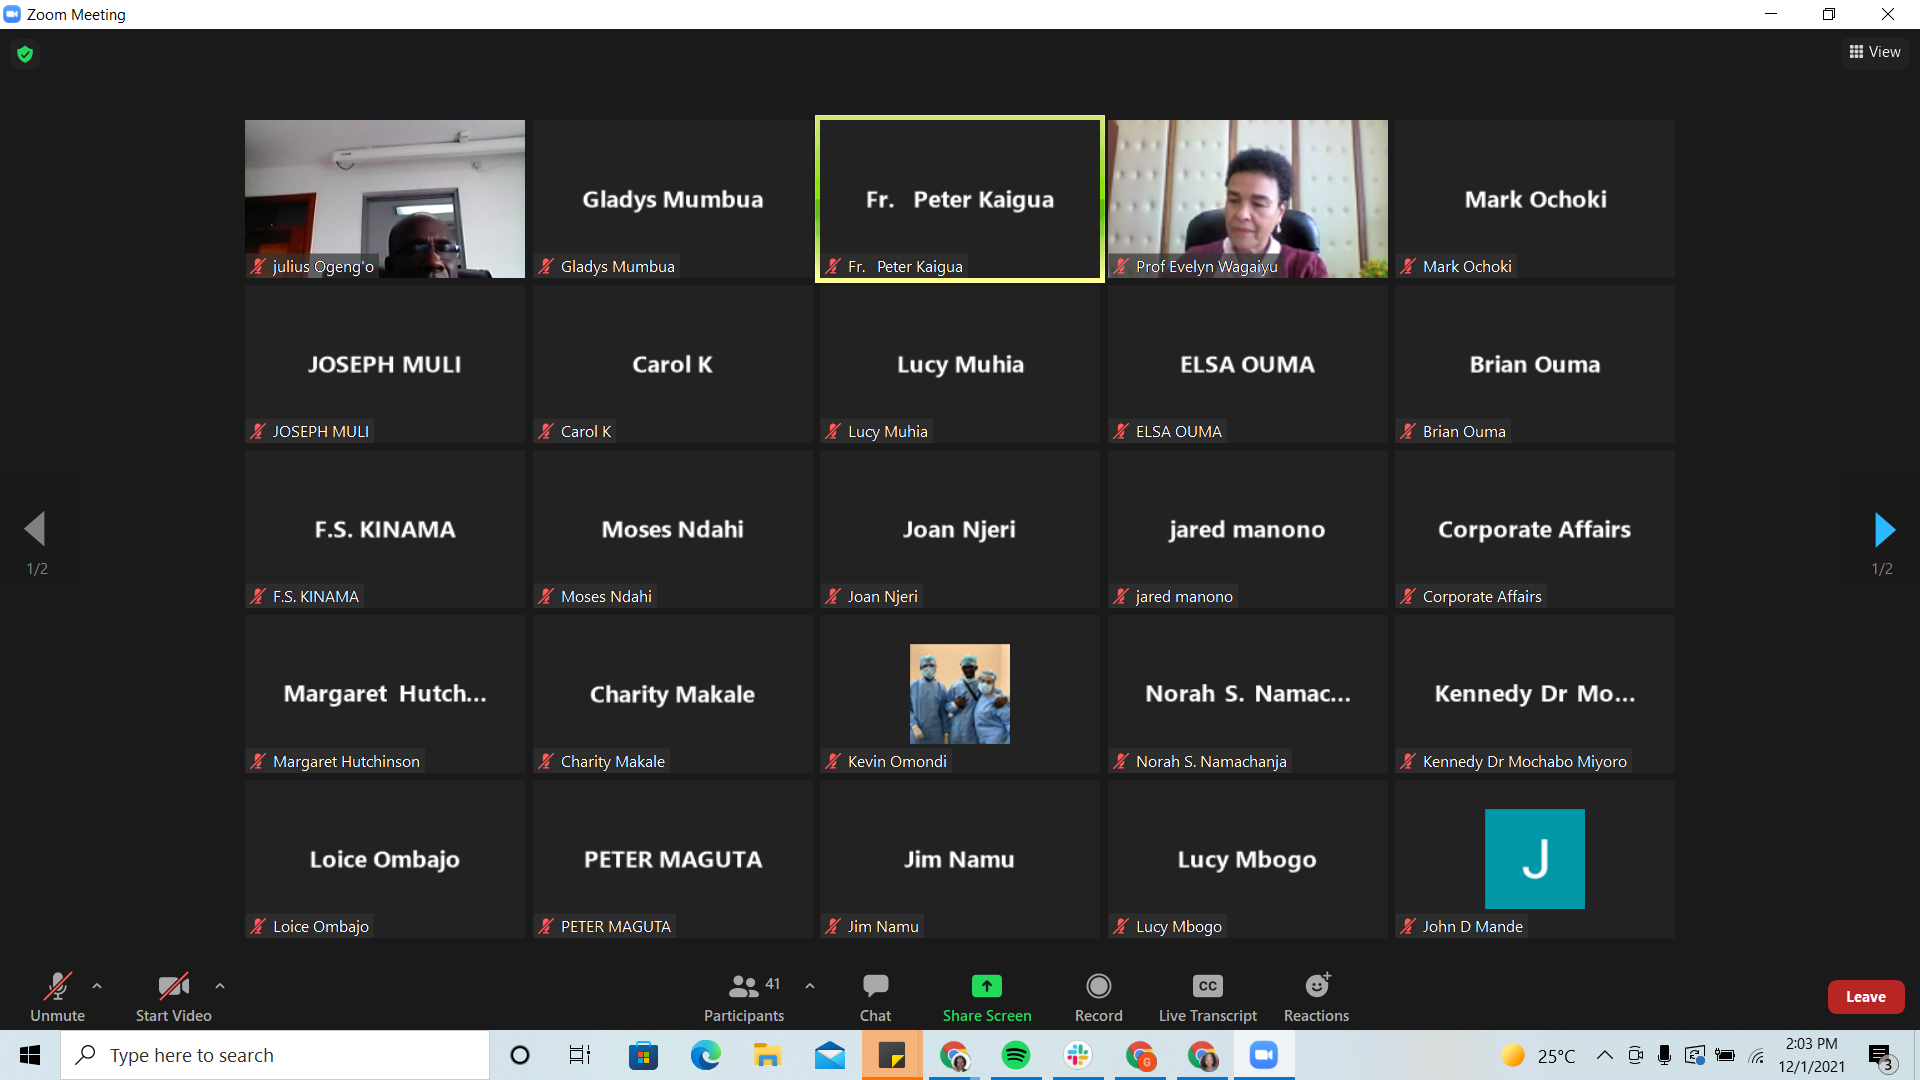1920x1080 pixels.
Task: Select John D Mande's avatar tile
Action: click(x=1534, y=859)
